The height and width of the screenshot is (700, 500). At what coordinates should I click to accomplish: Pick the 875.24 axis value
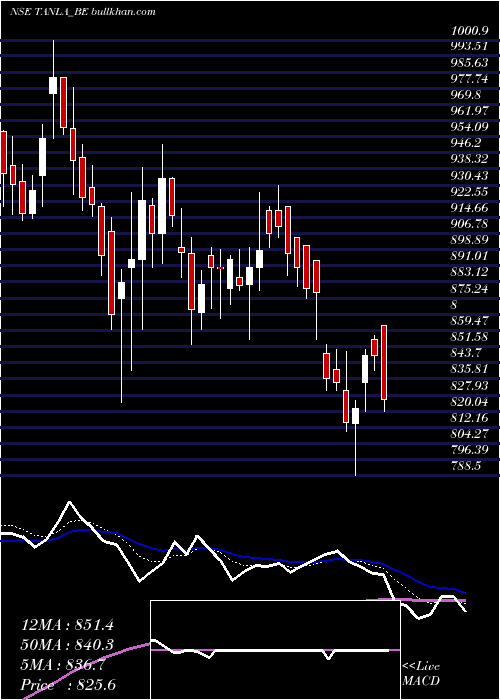[471, 288]
